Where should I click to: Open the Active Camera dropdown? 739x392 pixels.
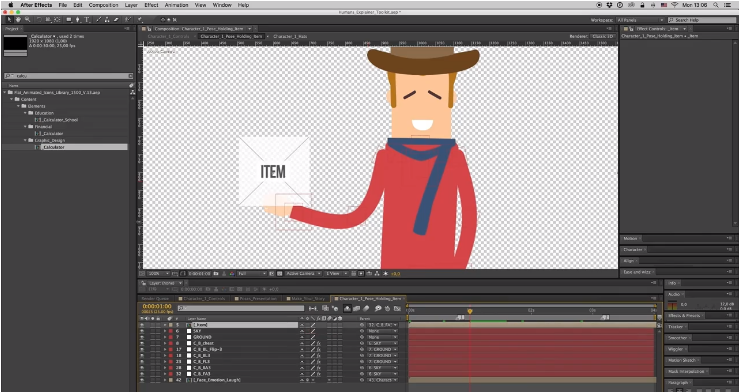coord(303,273)
